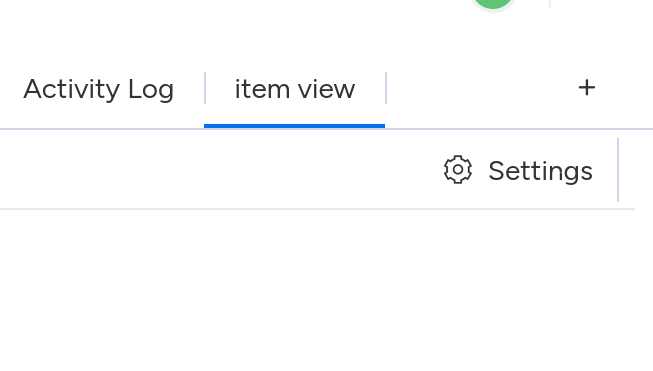
Task: Select the item view tab
Action: click(295, 89)
